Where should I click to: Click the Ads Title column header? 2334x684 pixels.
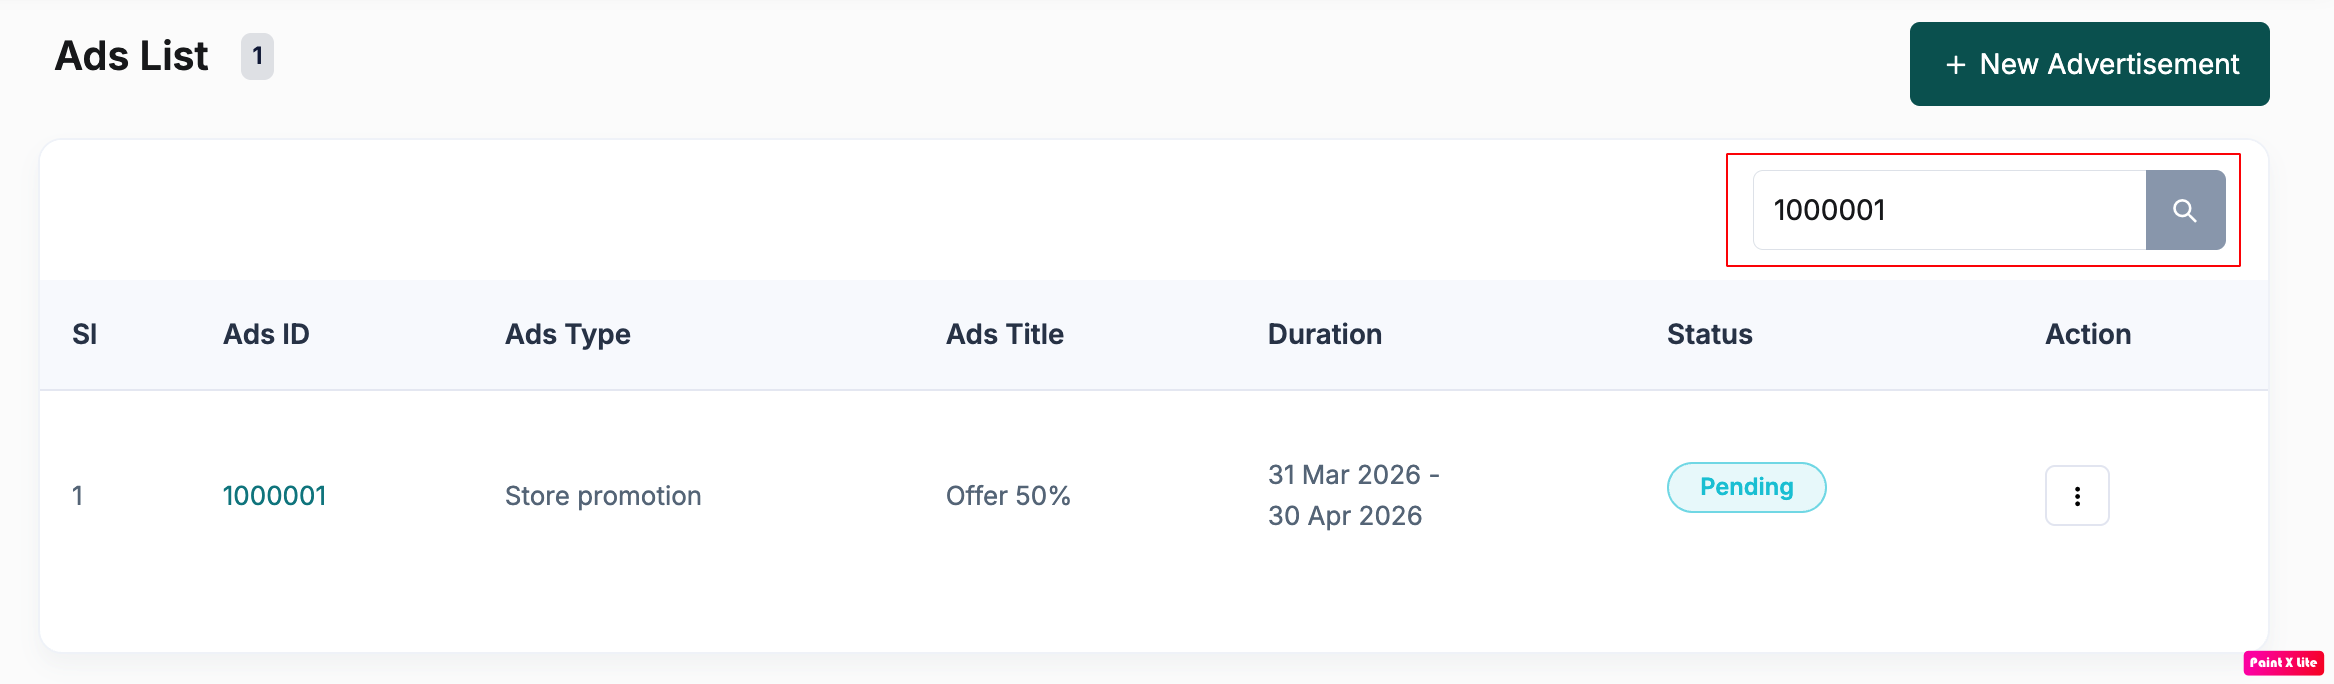pos(1004,334)
